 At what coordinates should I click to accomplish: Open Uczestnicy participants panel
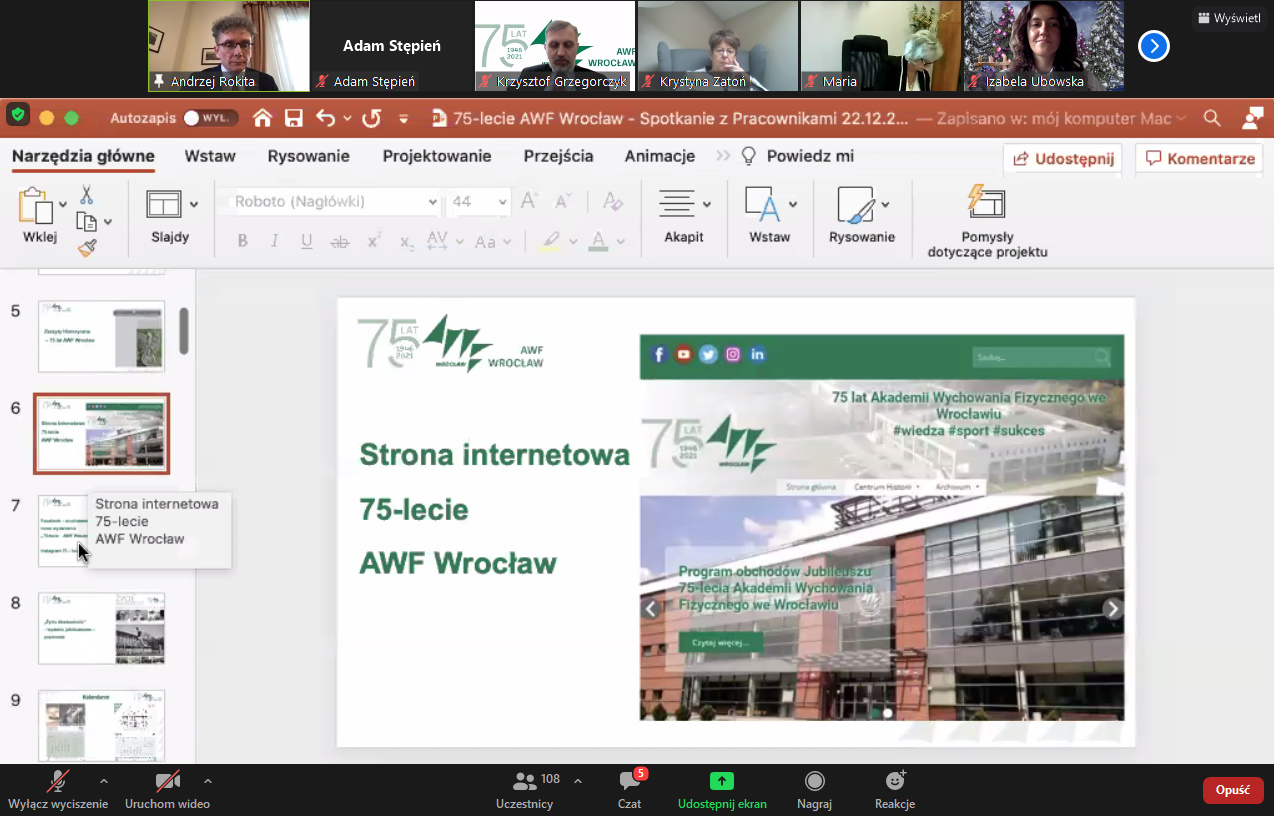[525, 790]
